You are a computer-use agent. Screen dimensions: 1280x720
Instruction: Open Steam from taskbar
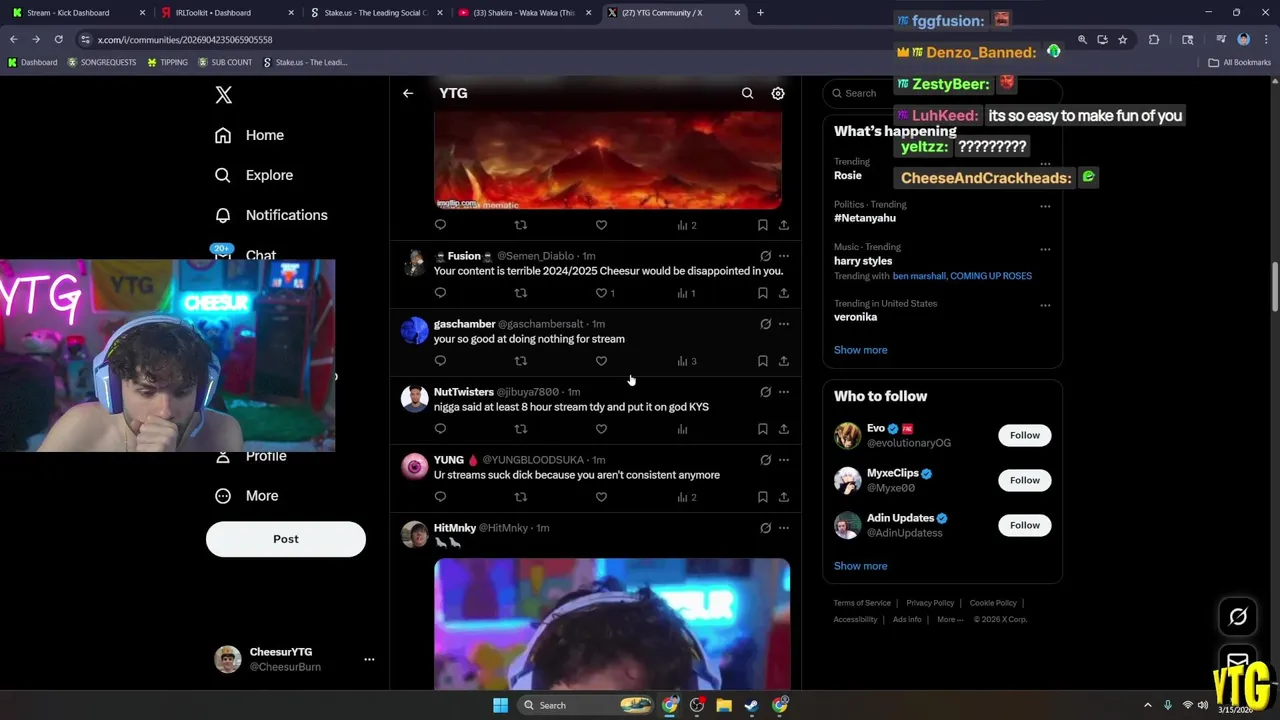(751, 705)
